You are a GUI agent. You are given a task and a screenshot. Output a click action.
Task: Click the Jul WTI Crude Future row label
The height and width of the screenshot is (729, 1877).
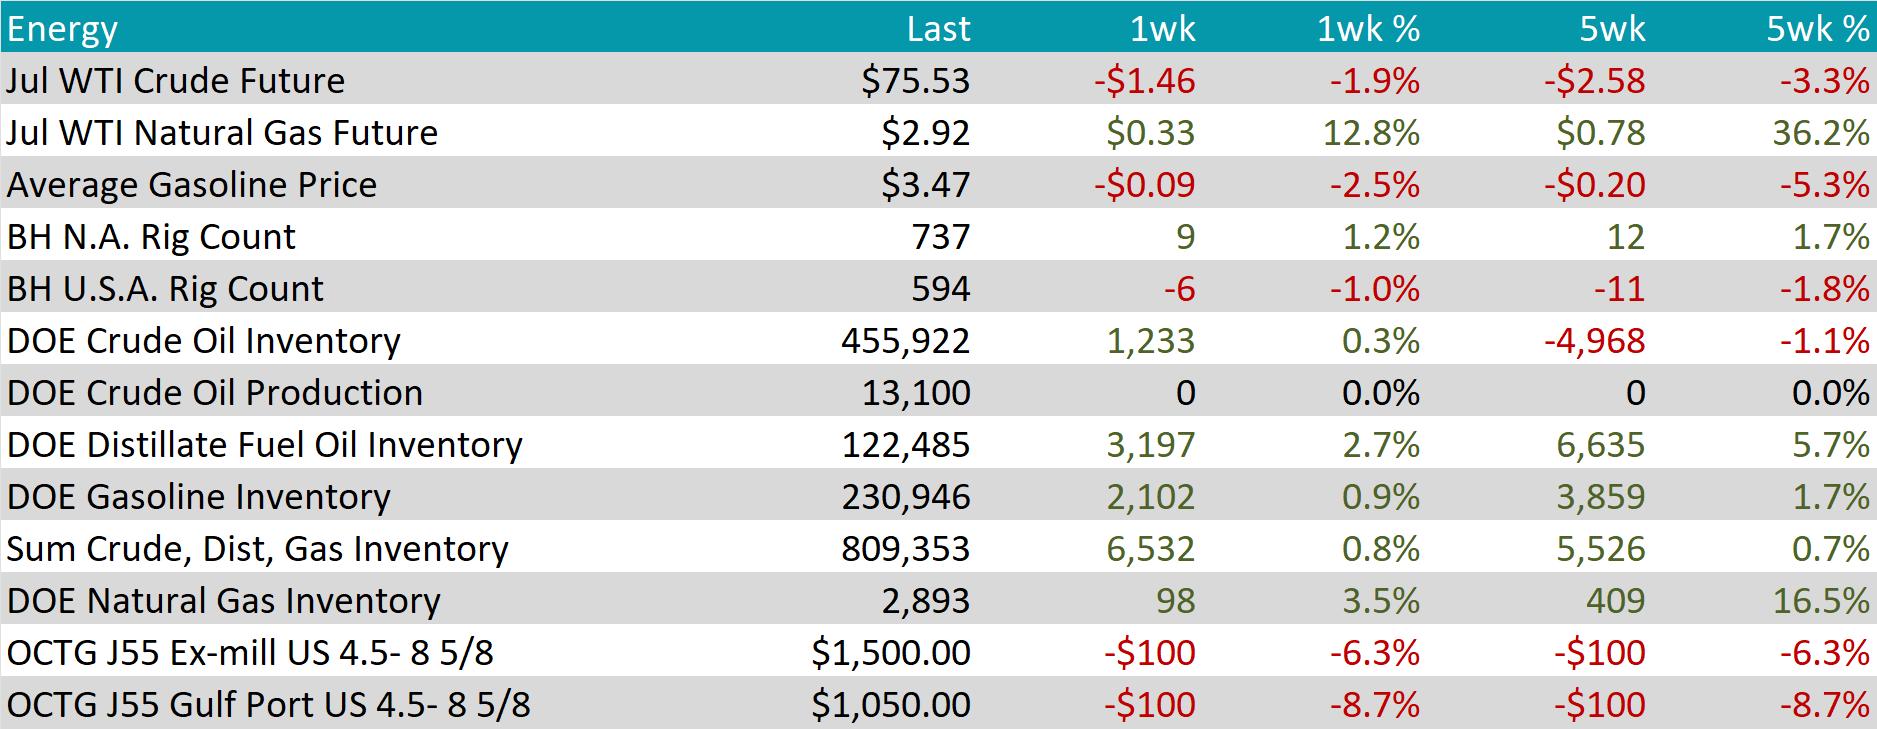tap(175, 81)
